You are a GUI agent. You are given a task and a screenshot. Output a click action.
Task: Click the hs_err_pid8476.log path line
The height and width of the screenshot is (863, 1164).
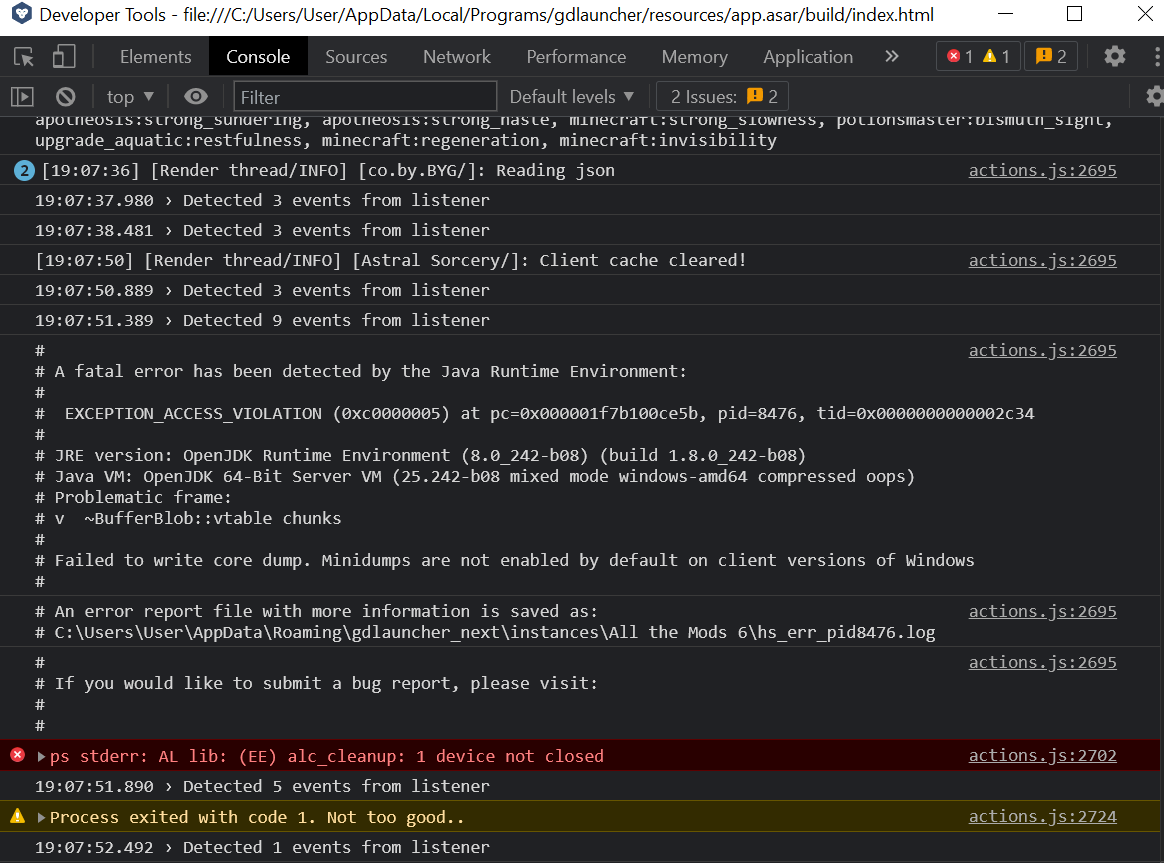485,632
